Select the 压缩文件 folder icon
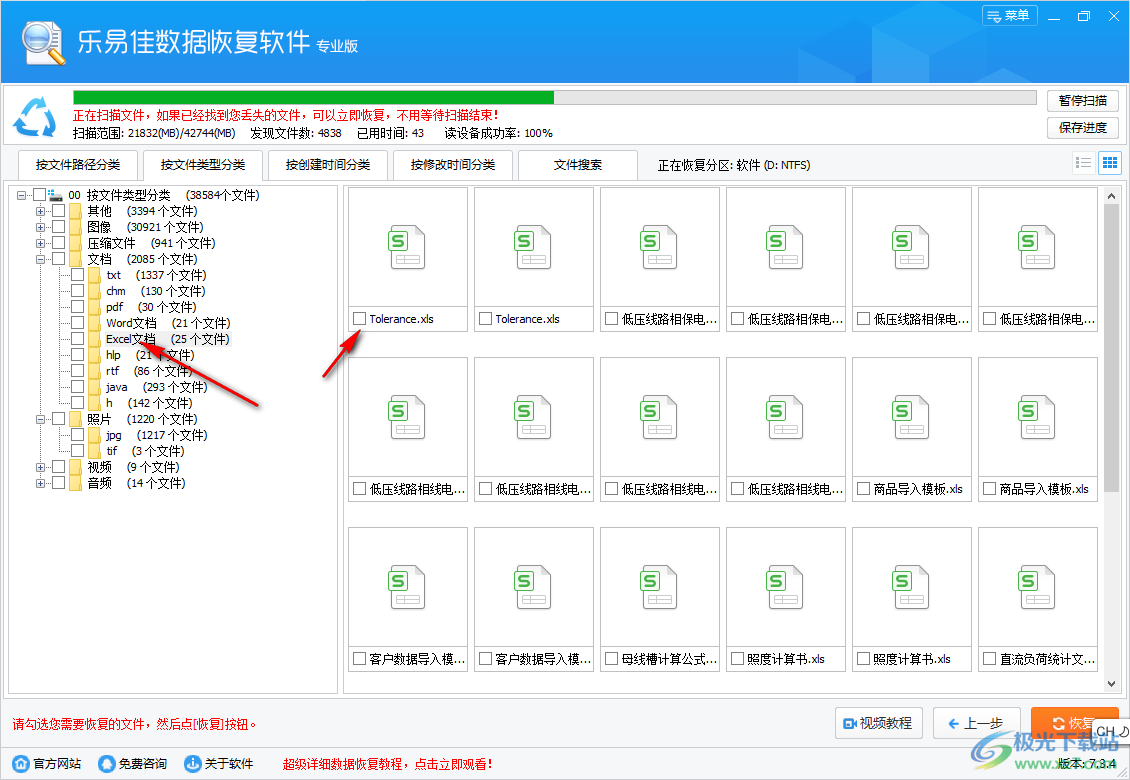Screen dimensions: 1130x780 (x=76, y=243)
